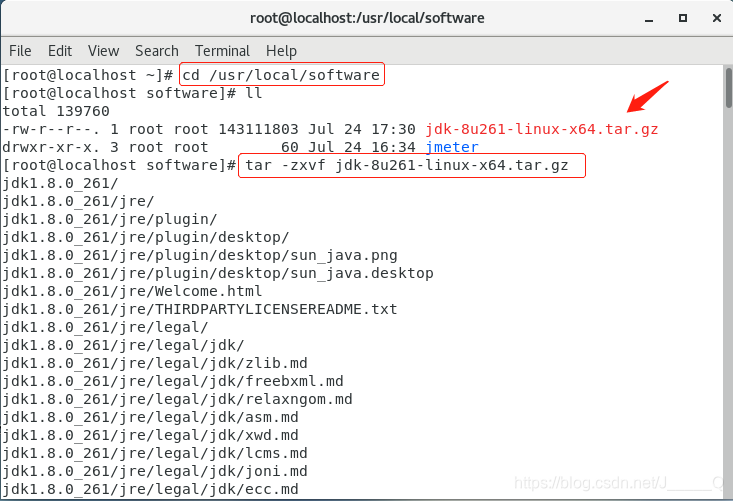The height and width of the screenshot is (501, 733).
Task: Open the Search menu
Action: click(x=157, y=50)
